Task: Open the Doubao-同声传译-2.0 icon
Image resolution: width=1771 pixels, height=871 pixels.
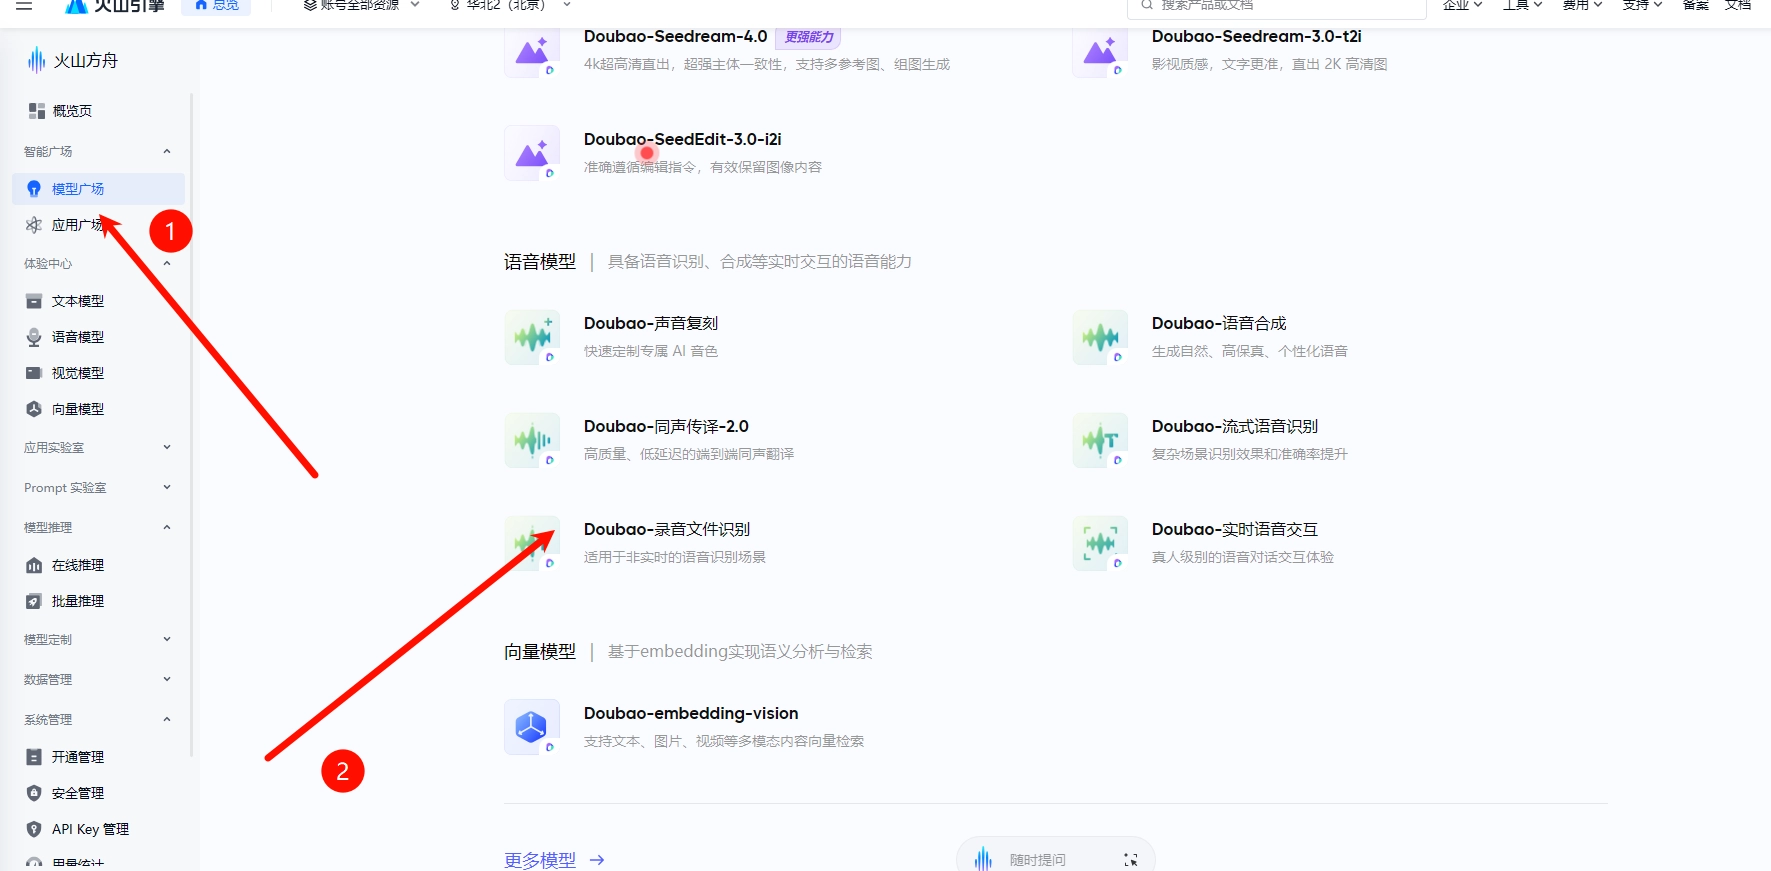Action: (532, 440)
